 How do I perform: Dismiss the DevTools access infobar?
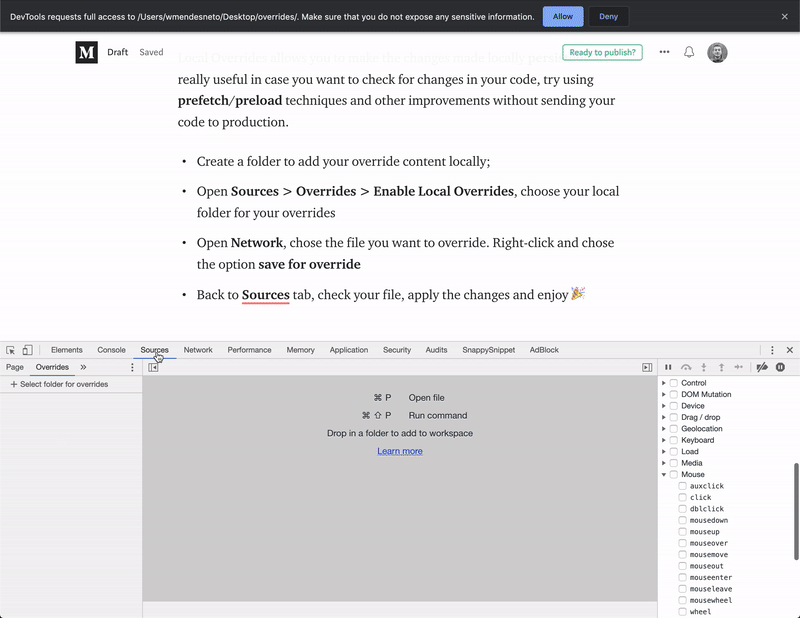784,16
